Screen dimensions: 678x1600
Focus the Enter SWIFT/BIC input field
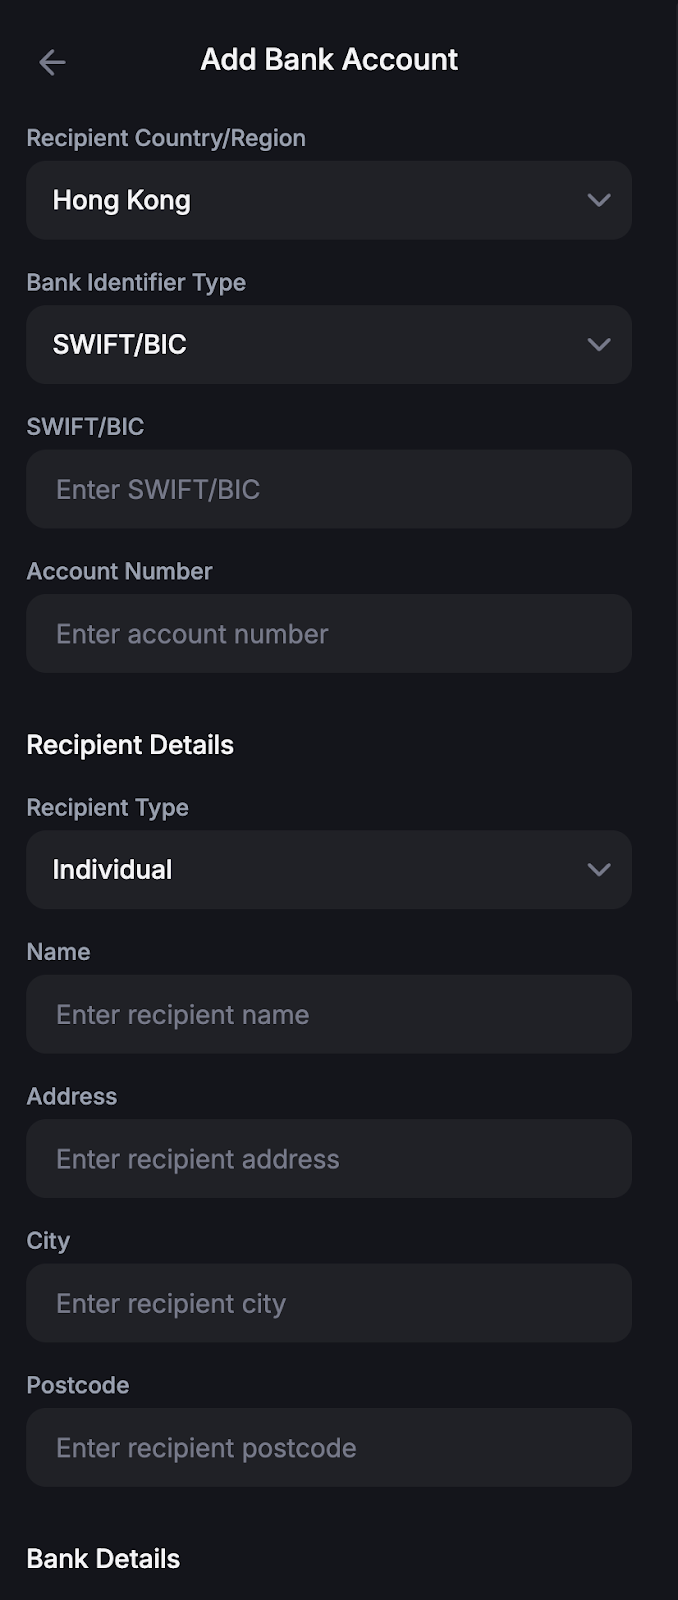pyautogui.click(x=328, y=489)
